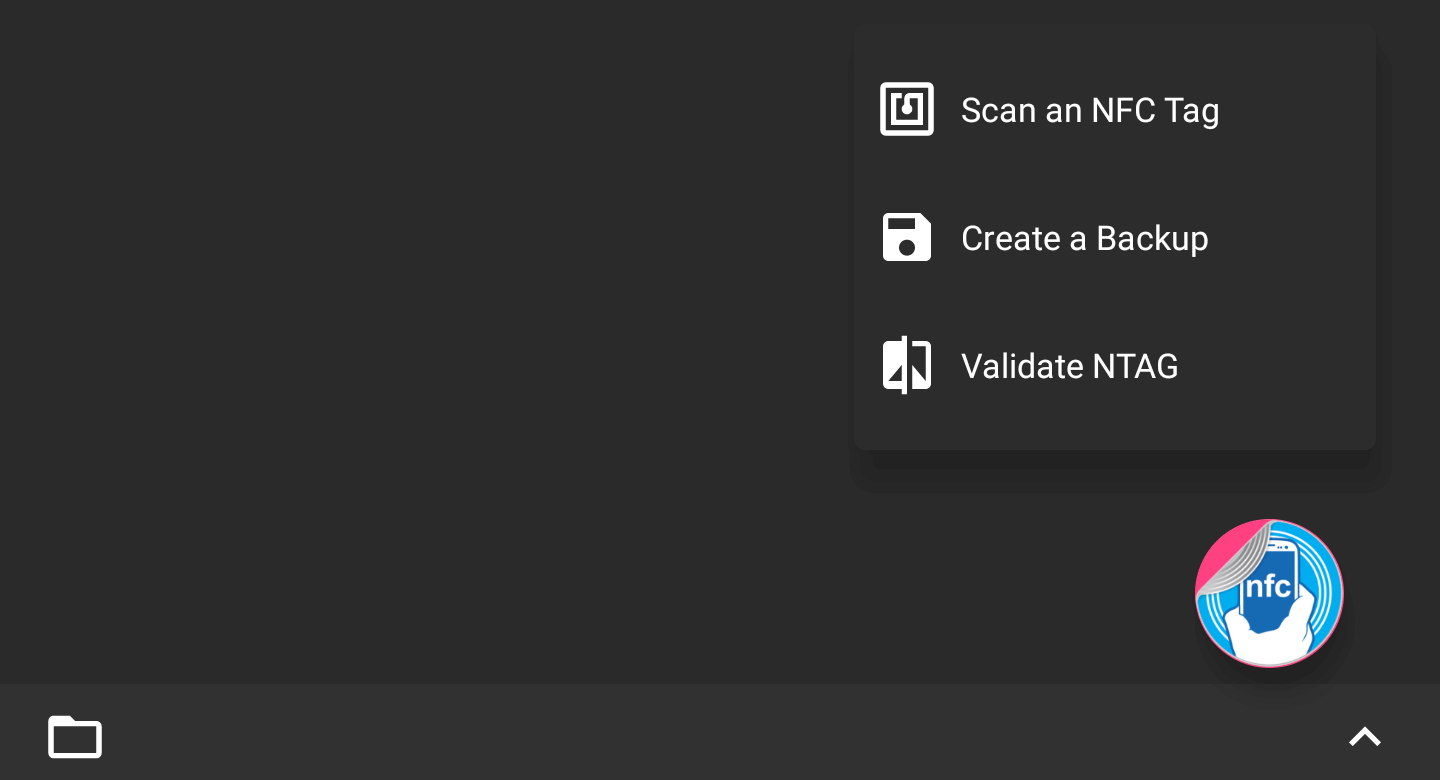Show the bottom sheet using the caret arrow
Image resolution: width=1440 pixels, height=780 pixels.
[x=1364, y=737]
